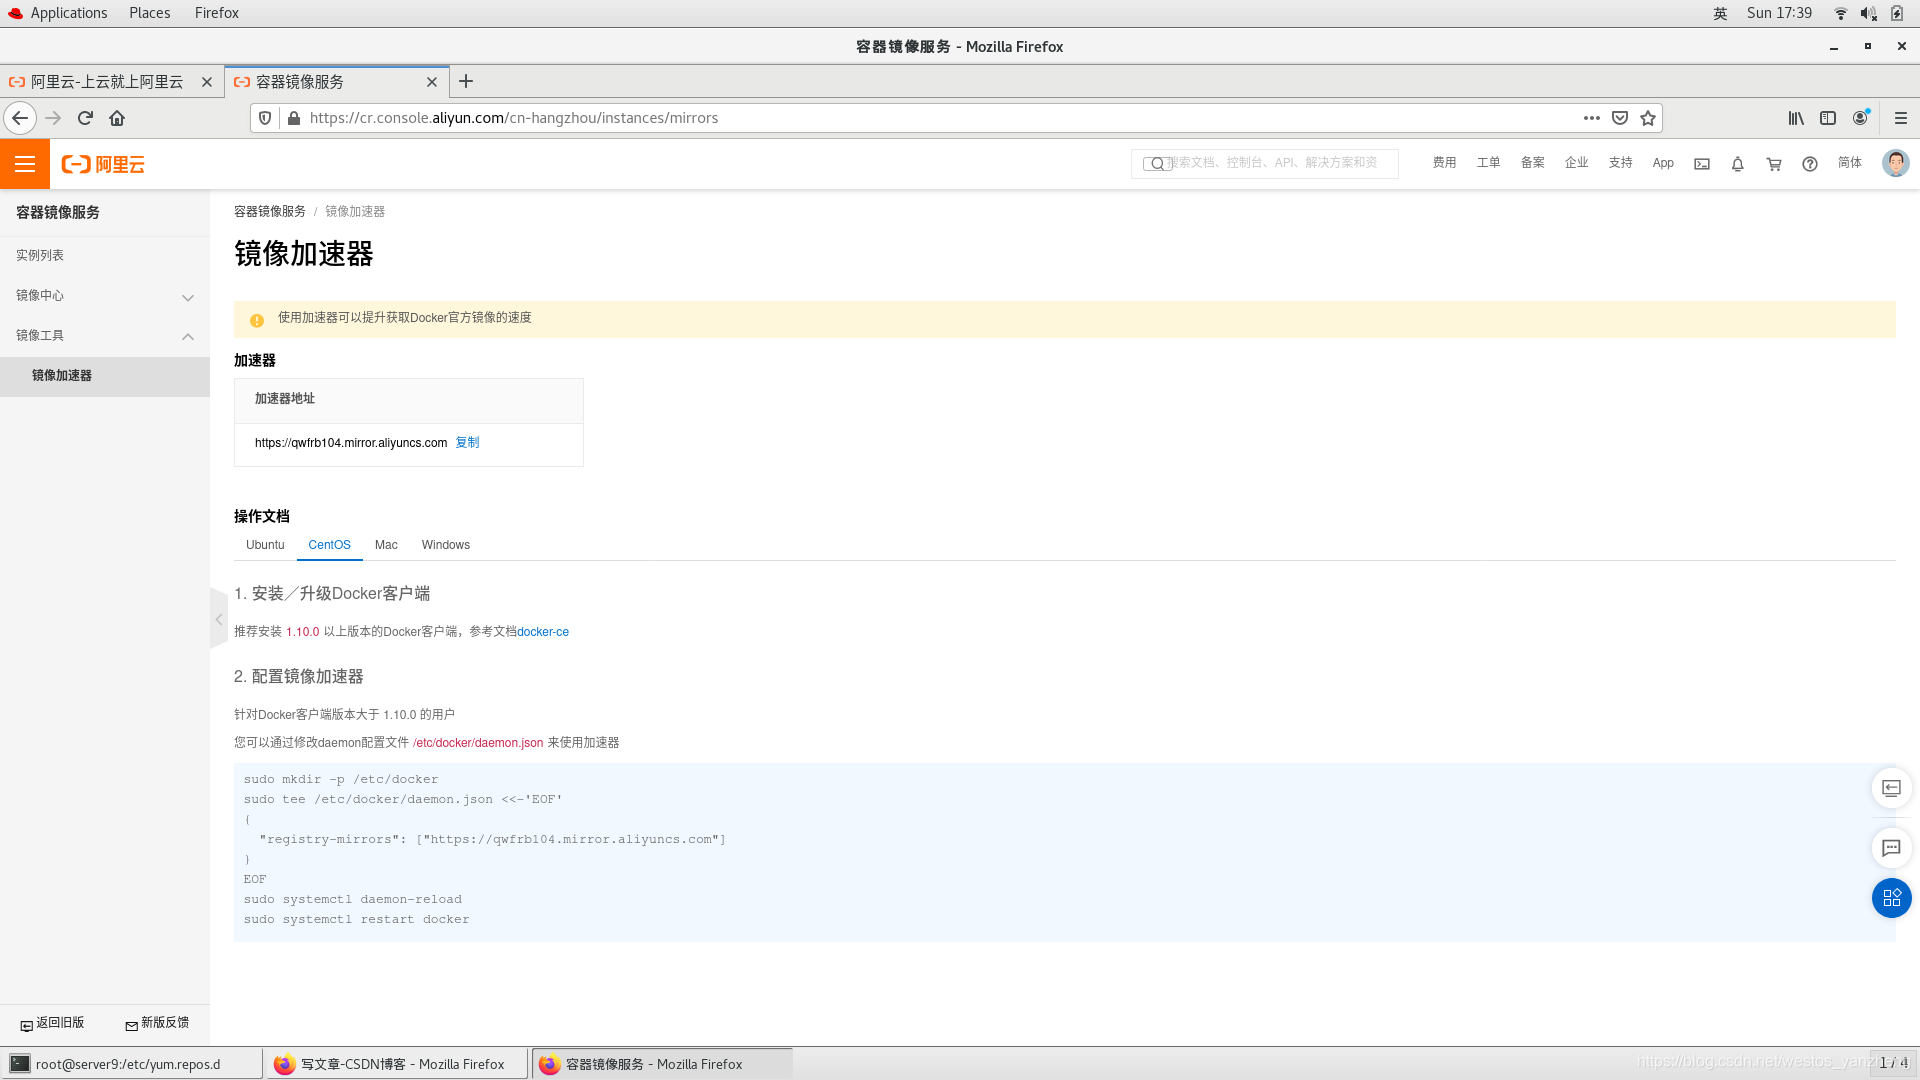This screenshot has width=1920, height=1080.
Task: Open the chat feedback floating icon
Action: pyautogui.click(x=1891, y=848)
